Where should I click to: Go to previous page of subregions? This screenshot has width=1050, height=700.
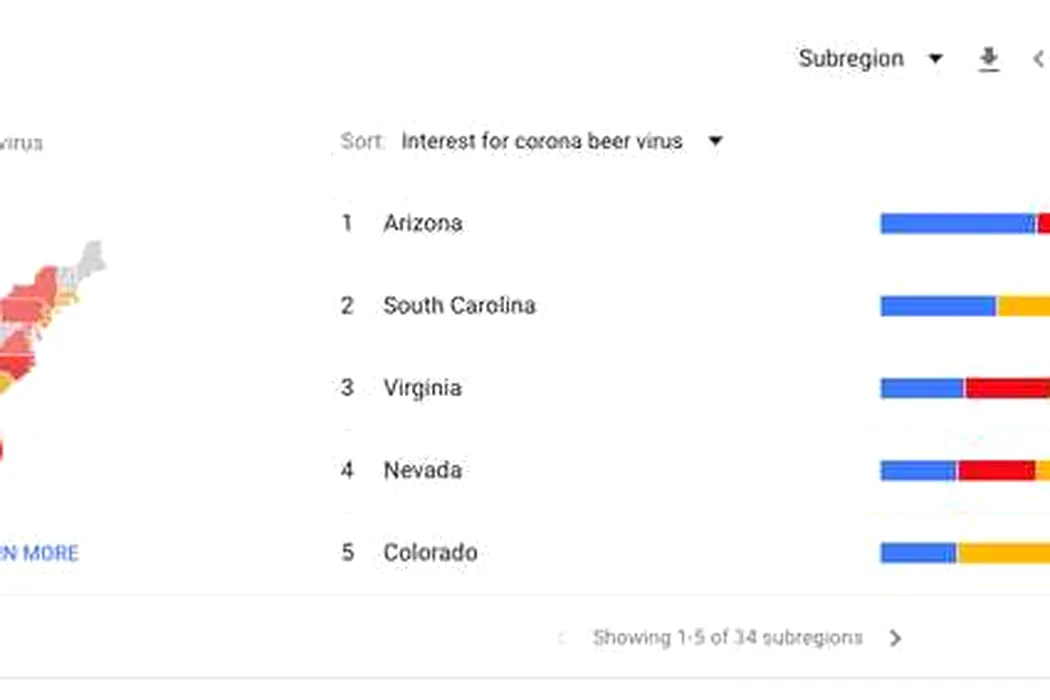(562, 638)
